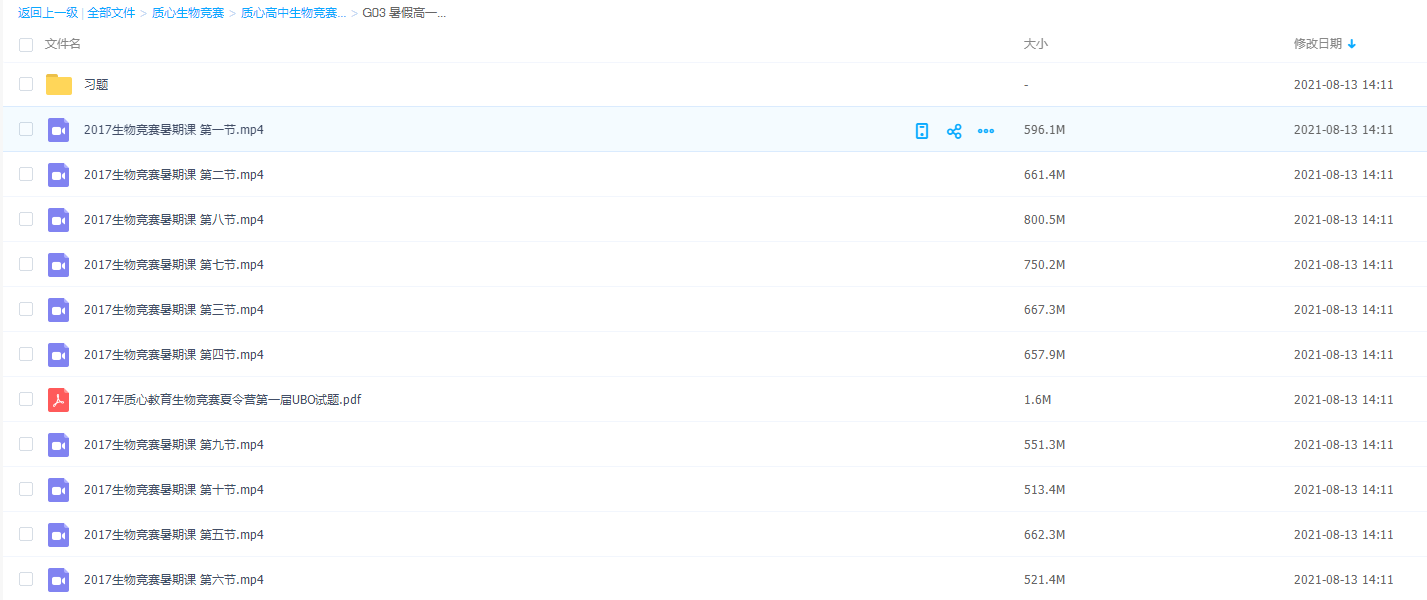Check the box for the 习题 folder
Screen dimensions: 1427x600
coord(26,85)
